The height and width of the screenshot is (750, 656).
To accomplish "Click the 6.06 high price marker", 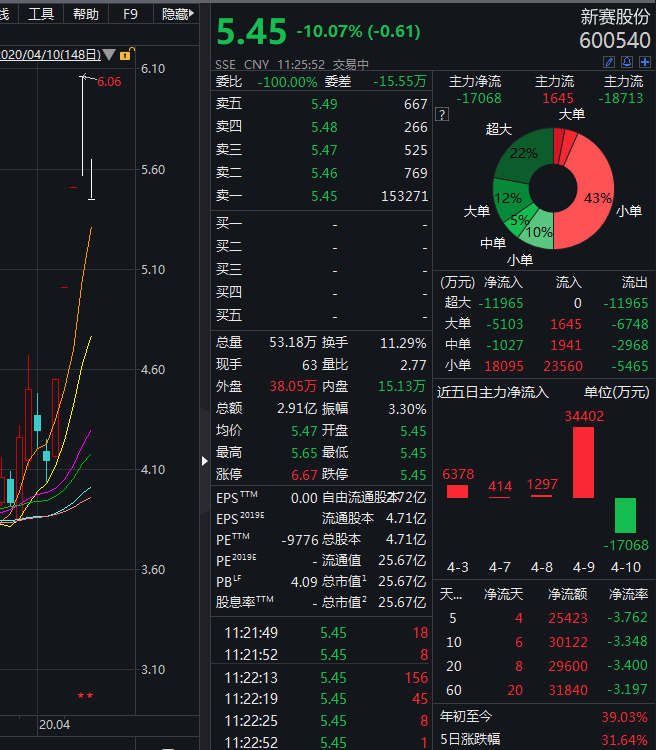I will coord(109,82).
